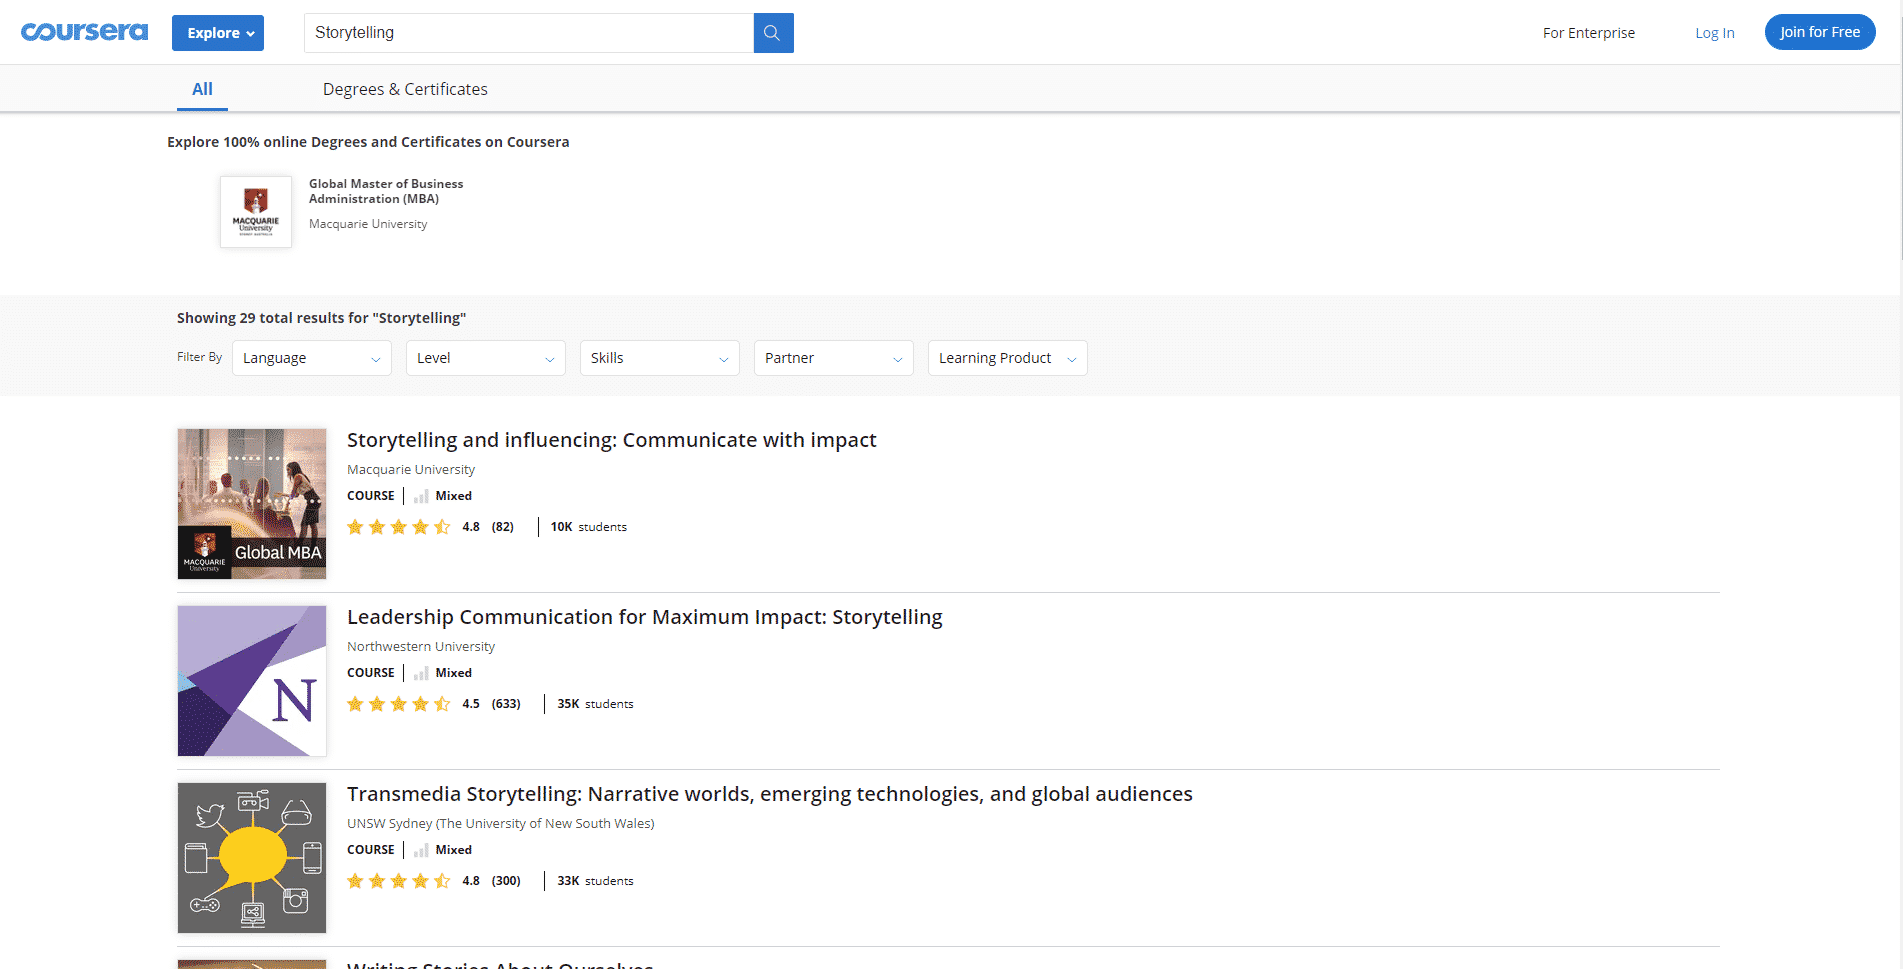The width and height of the screenshot is (1903, 969).
Task: Click the Transmedia speech bubble thumbnail
Action: 252,858
